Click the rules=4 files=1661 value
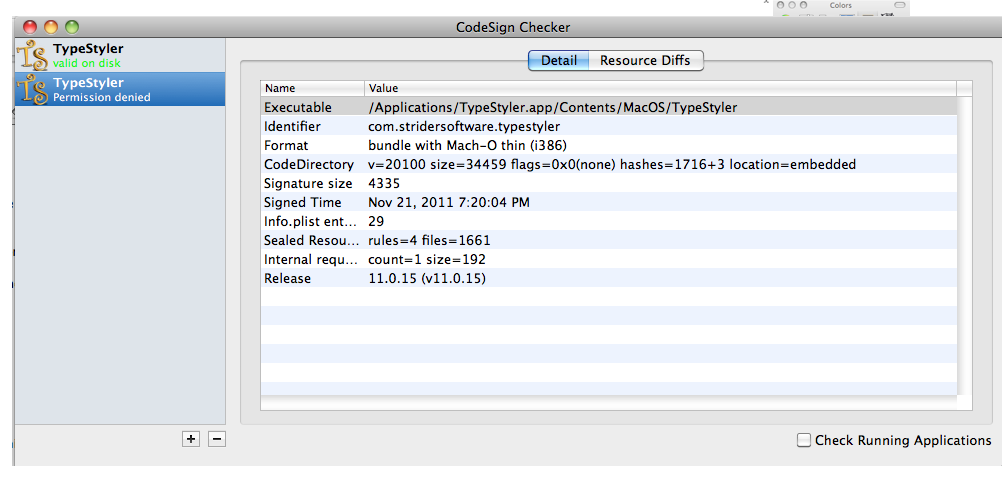1002x488 pixels. (429, 241)
